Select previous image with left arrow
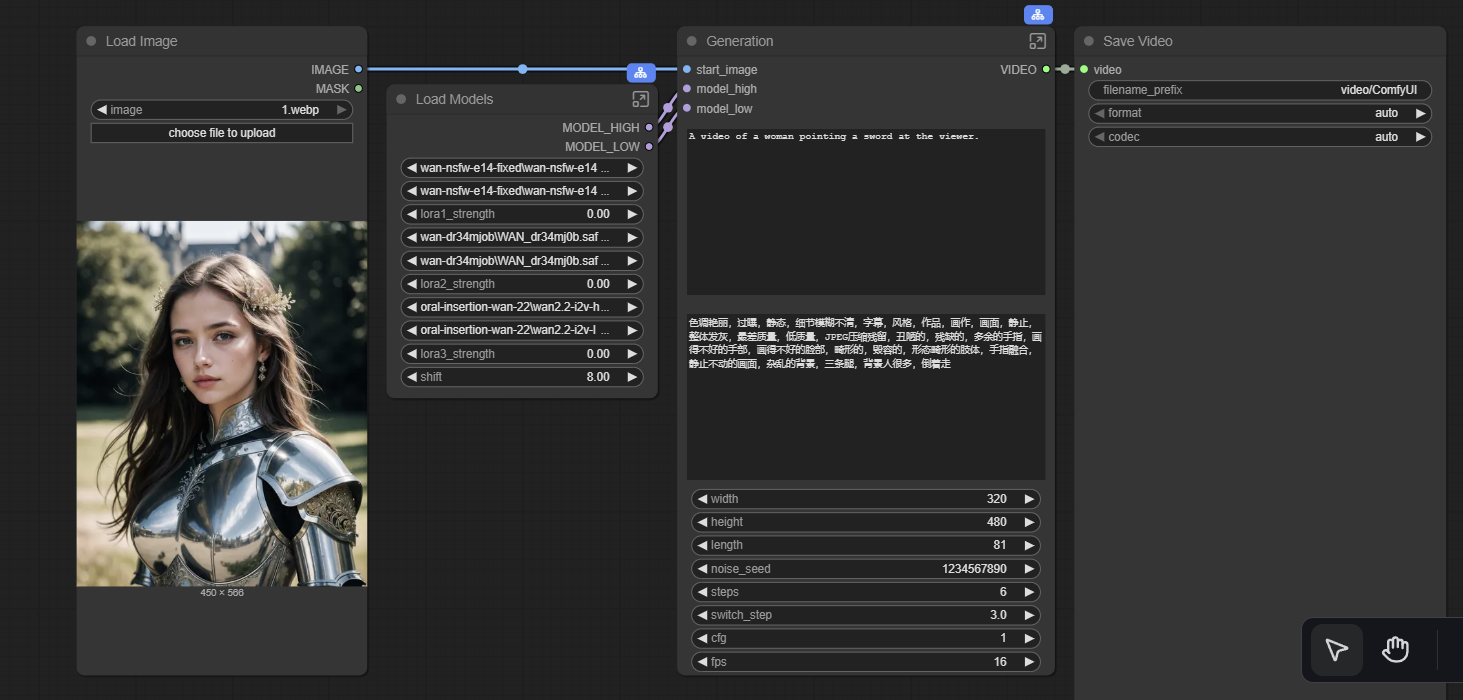The image size is (1463, 700). pos(101,110)
